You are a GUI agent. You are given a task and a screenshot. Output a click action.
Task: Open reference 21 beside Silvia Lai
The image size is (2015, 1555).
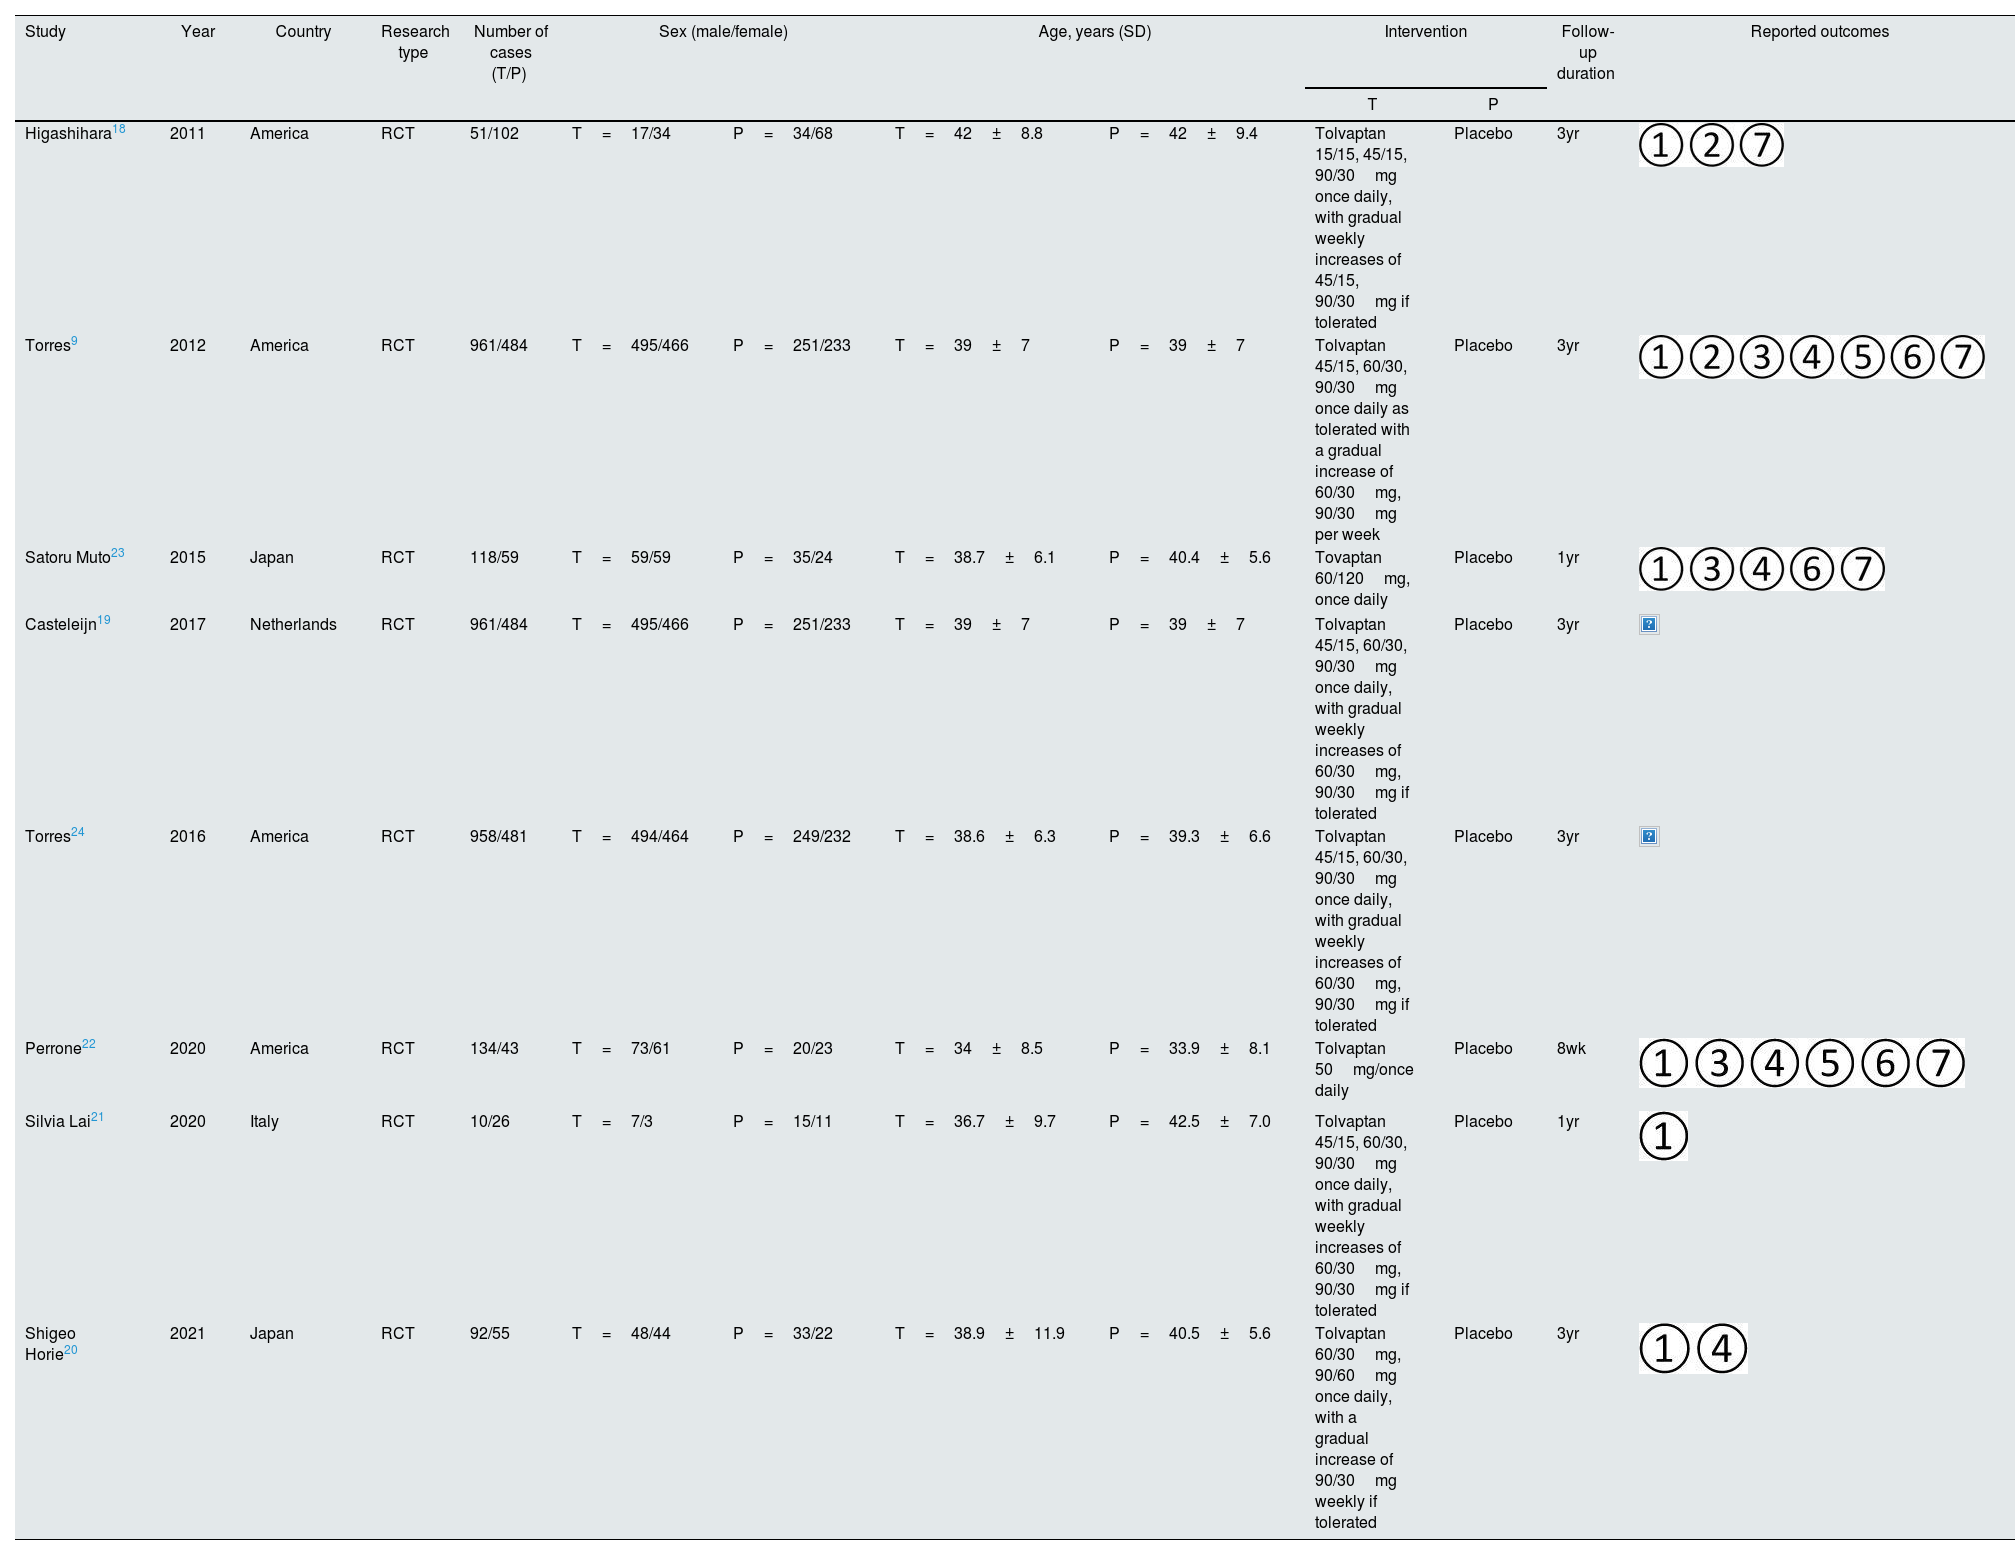pyautogui.click(x=97, y=1117)
